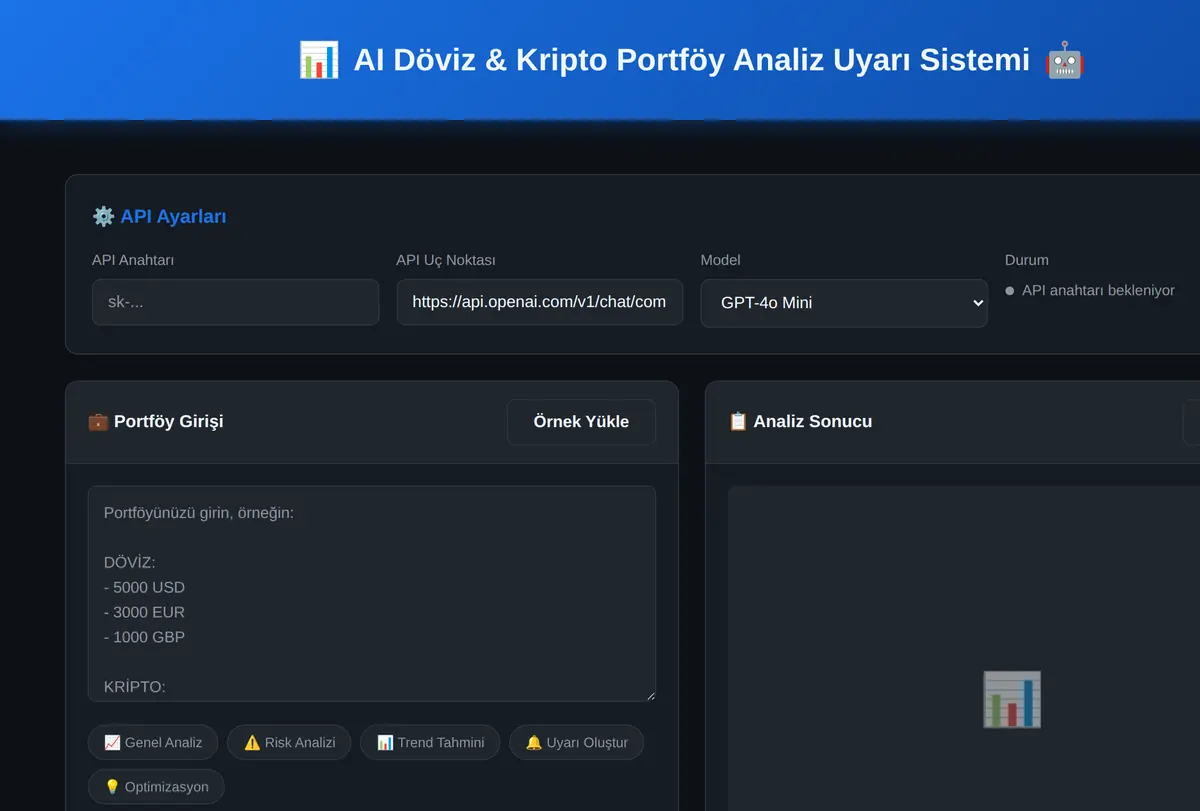Click the resize handle of the portfolio textarea
This screenshot has height=811, width=1200.
(x=649, y=695)
